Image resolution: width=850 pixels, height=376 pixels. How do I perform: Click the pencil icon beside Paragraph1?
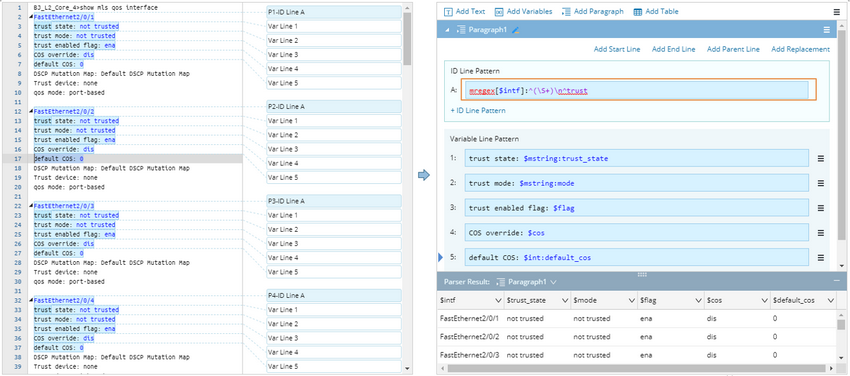tap(516, 30)
